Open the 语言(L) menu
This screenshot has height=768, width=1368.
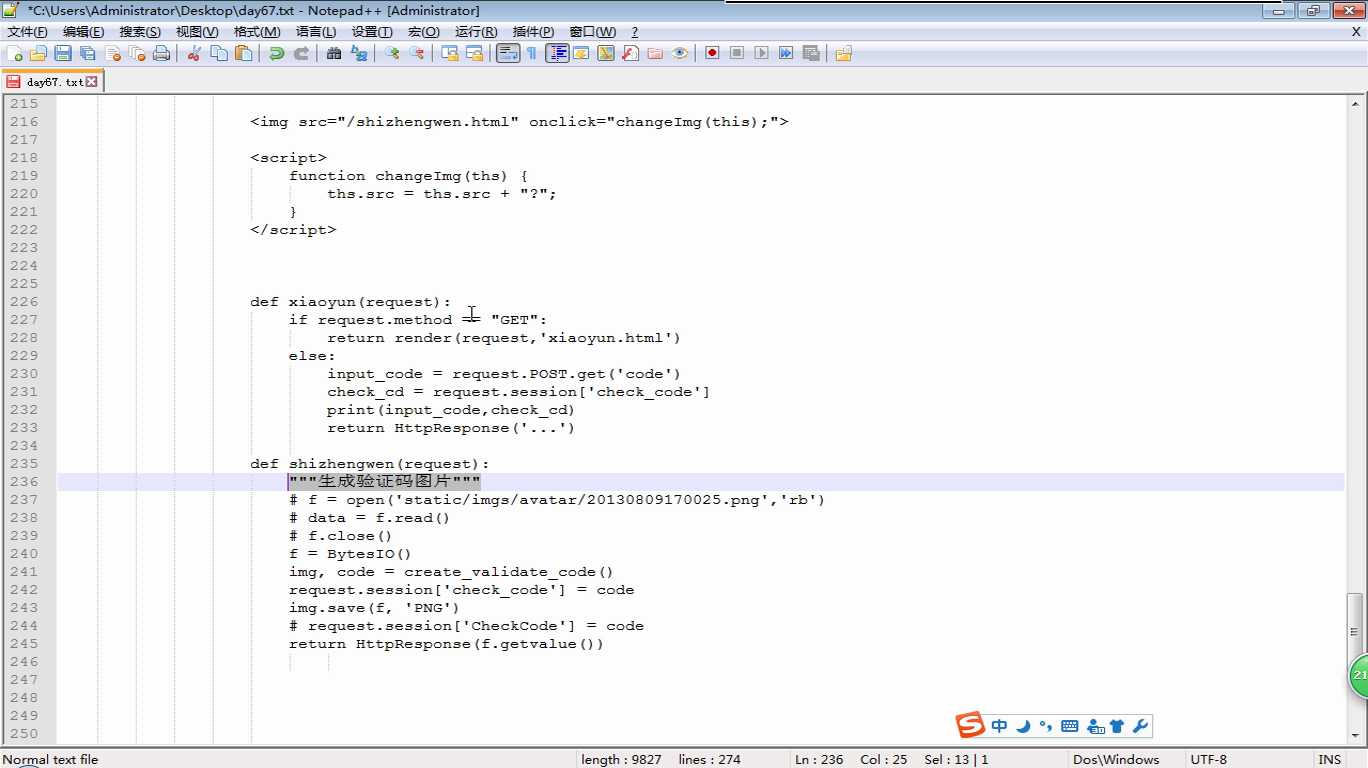click(316, 32)
